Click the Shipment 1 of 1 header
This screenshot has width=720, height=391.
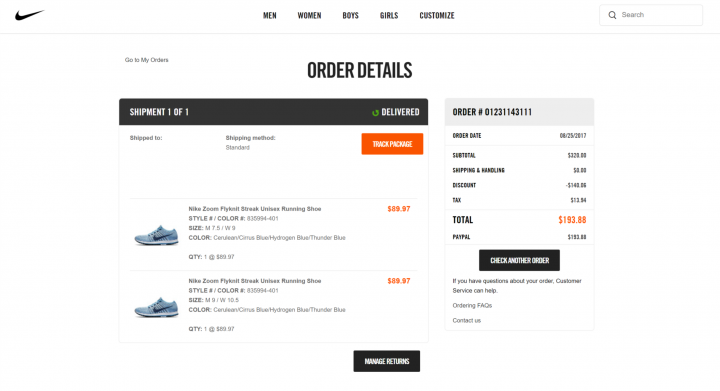[274, 112]
